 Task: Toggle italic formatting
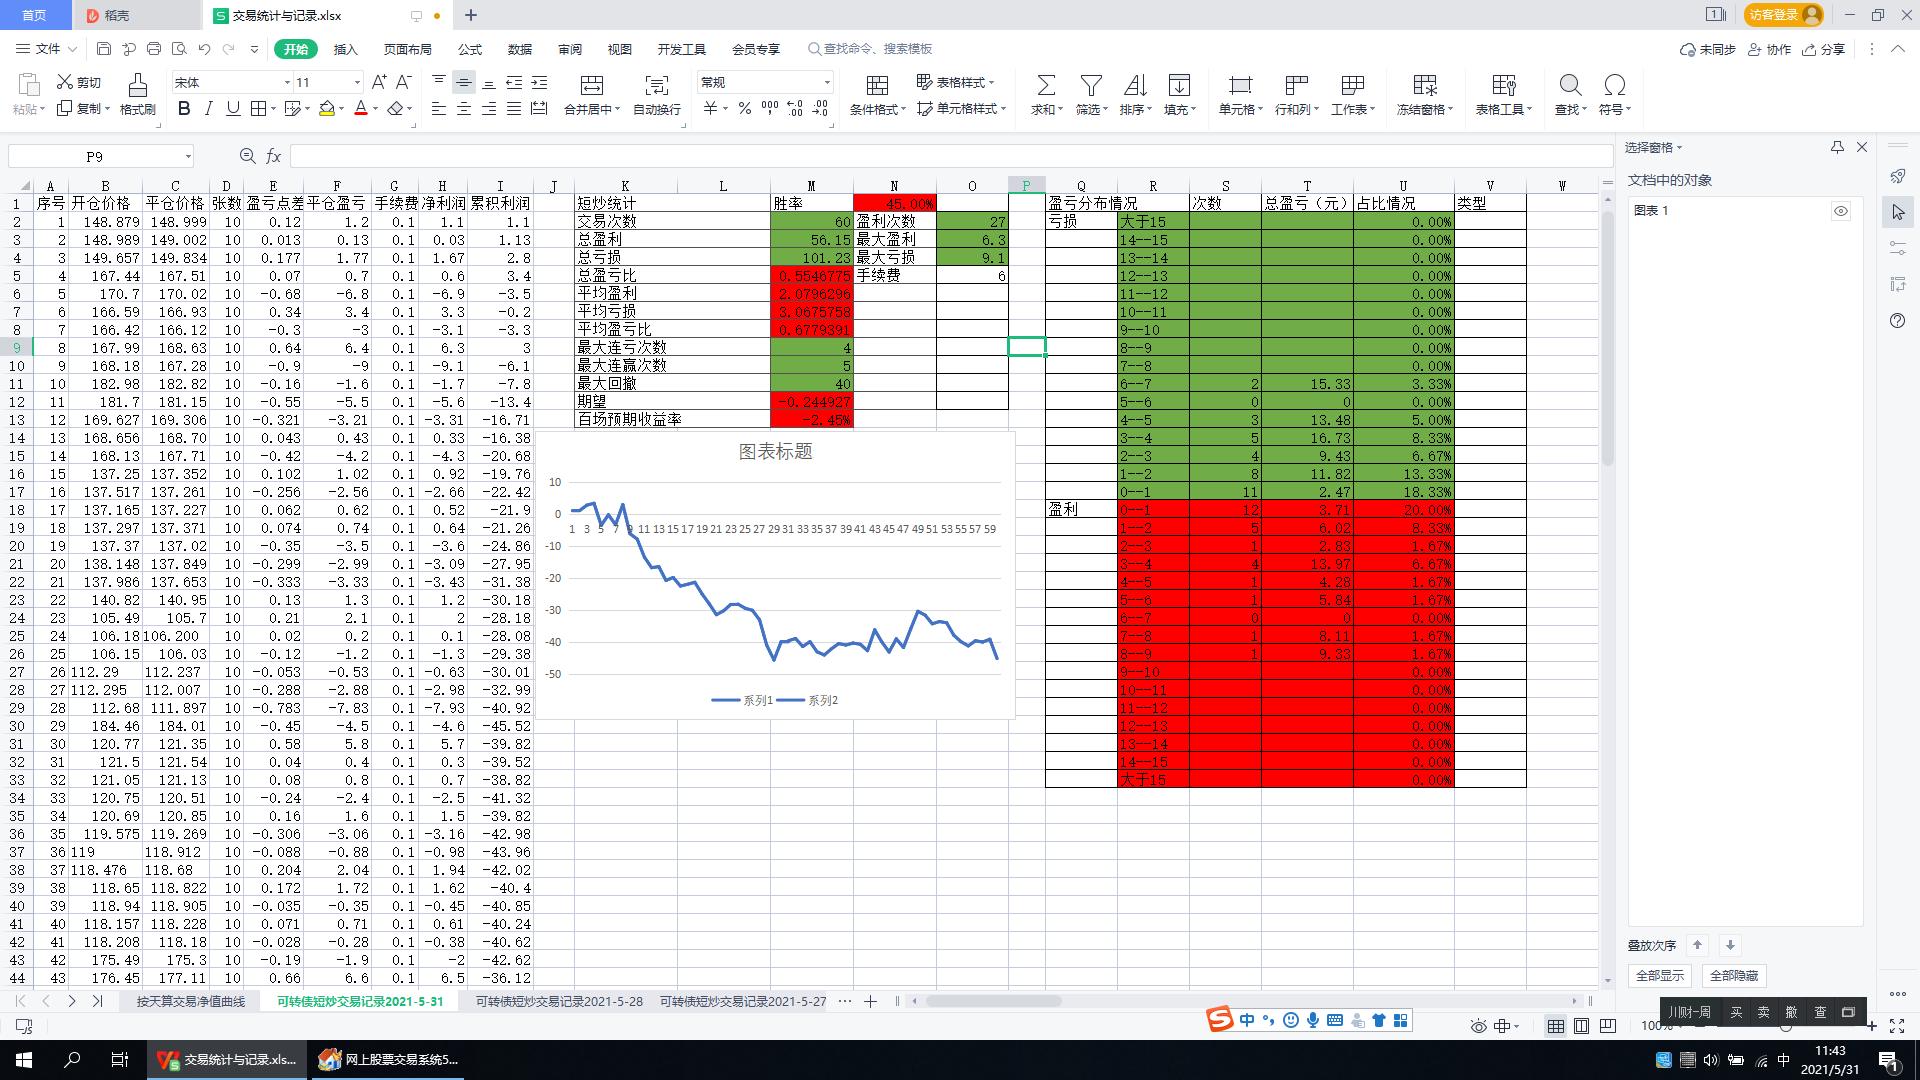(208, 109)
